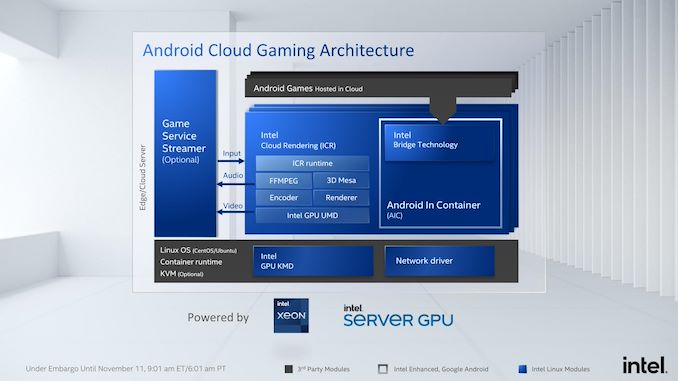The image size is (678, 381).
Task: Select the Renderer box
Action: tap(341, 198)
